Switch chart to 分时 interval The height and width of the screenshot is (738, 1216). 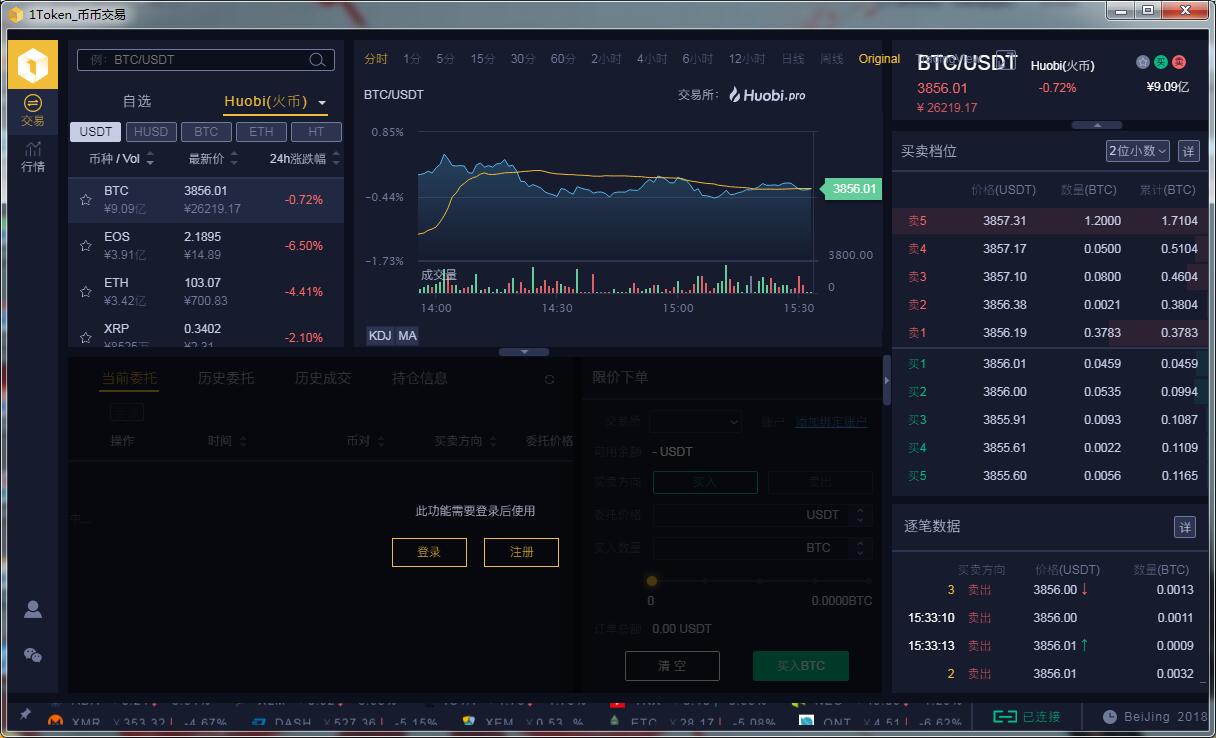(x=376, y=59)
